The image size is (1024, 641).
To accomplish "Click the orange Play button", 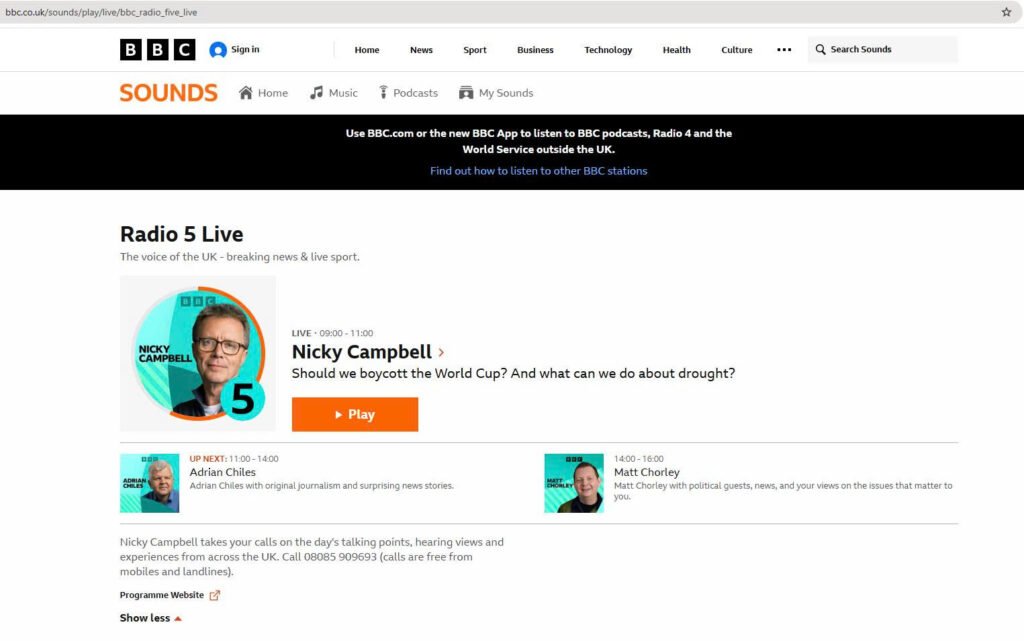I will pos(355,414).
